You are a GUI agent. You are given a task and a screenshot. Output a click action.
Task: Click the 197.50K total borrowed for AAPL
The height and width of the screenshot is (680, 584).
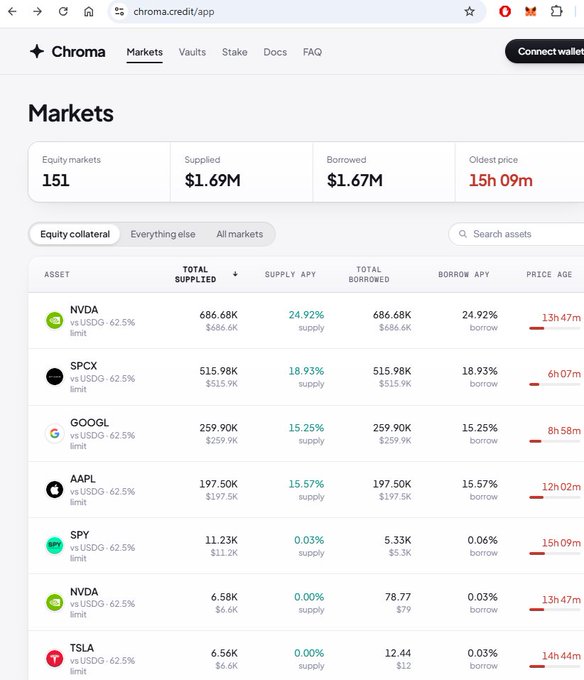pyautogui.click(x=392, y=484)
